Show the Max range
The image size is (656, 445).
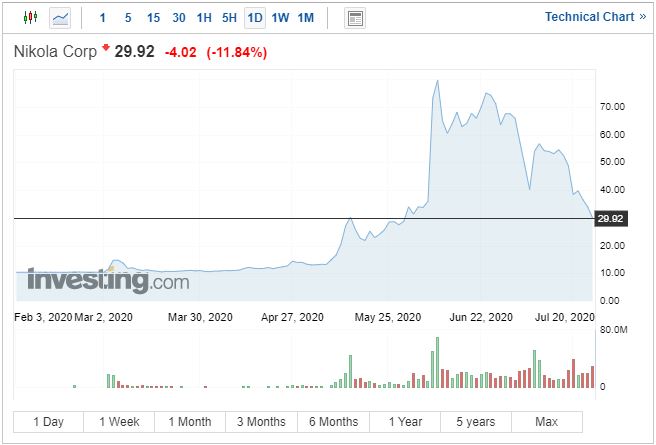click(x=547, y=422)
